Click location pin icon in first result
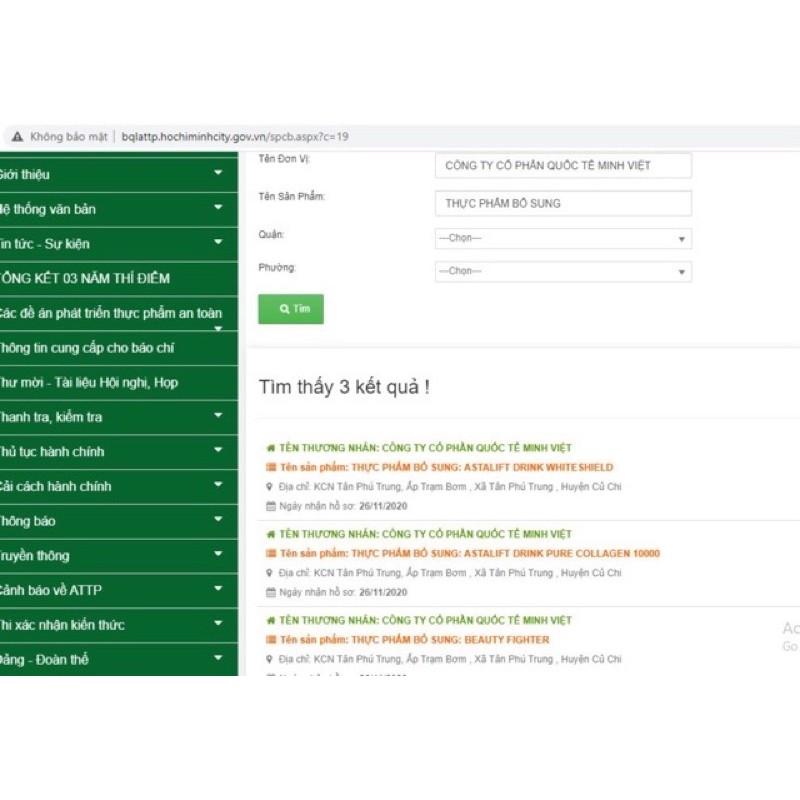This screenshot has width=800, height=800. 270,487
